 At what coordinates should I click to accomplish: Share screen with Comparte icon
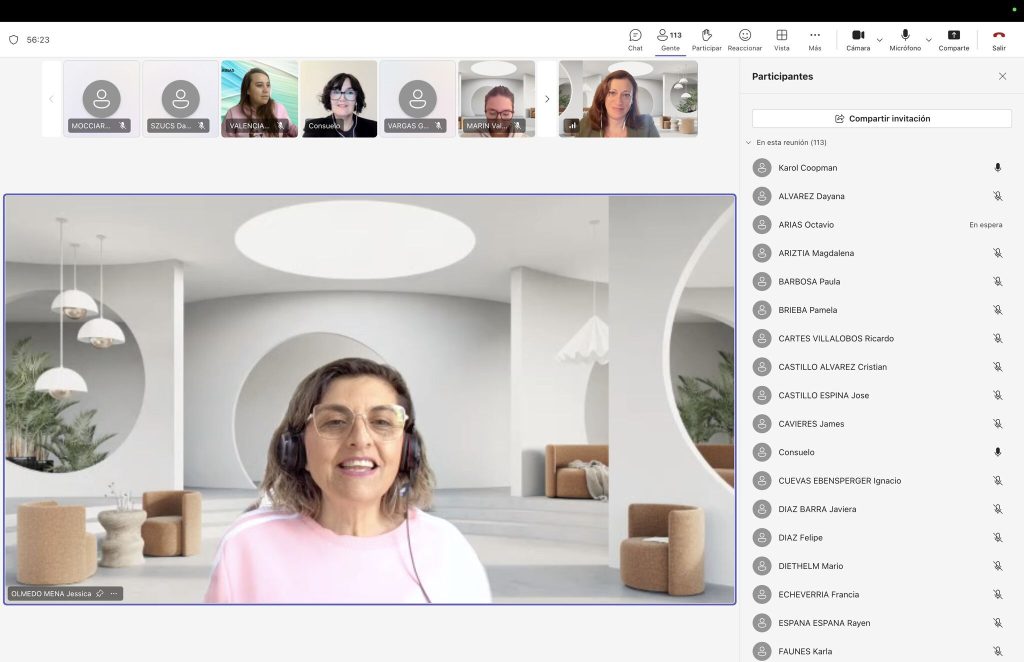pyautogui.click(x=953, y=39)
